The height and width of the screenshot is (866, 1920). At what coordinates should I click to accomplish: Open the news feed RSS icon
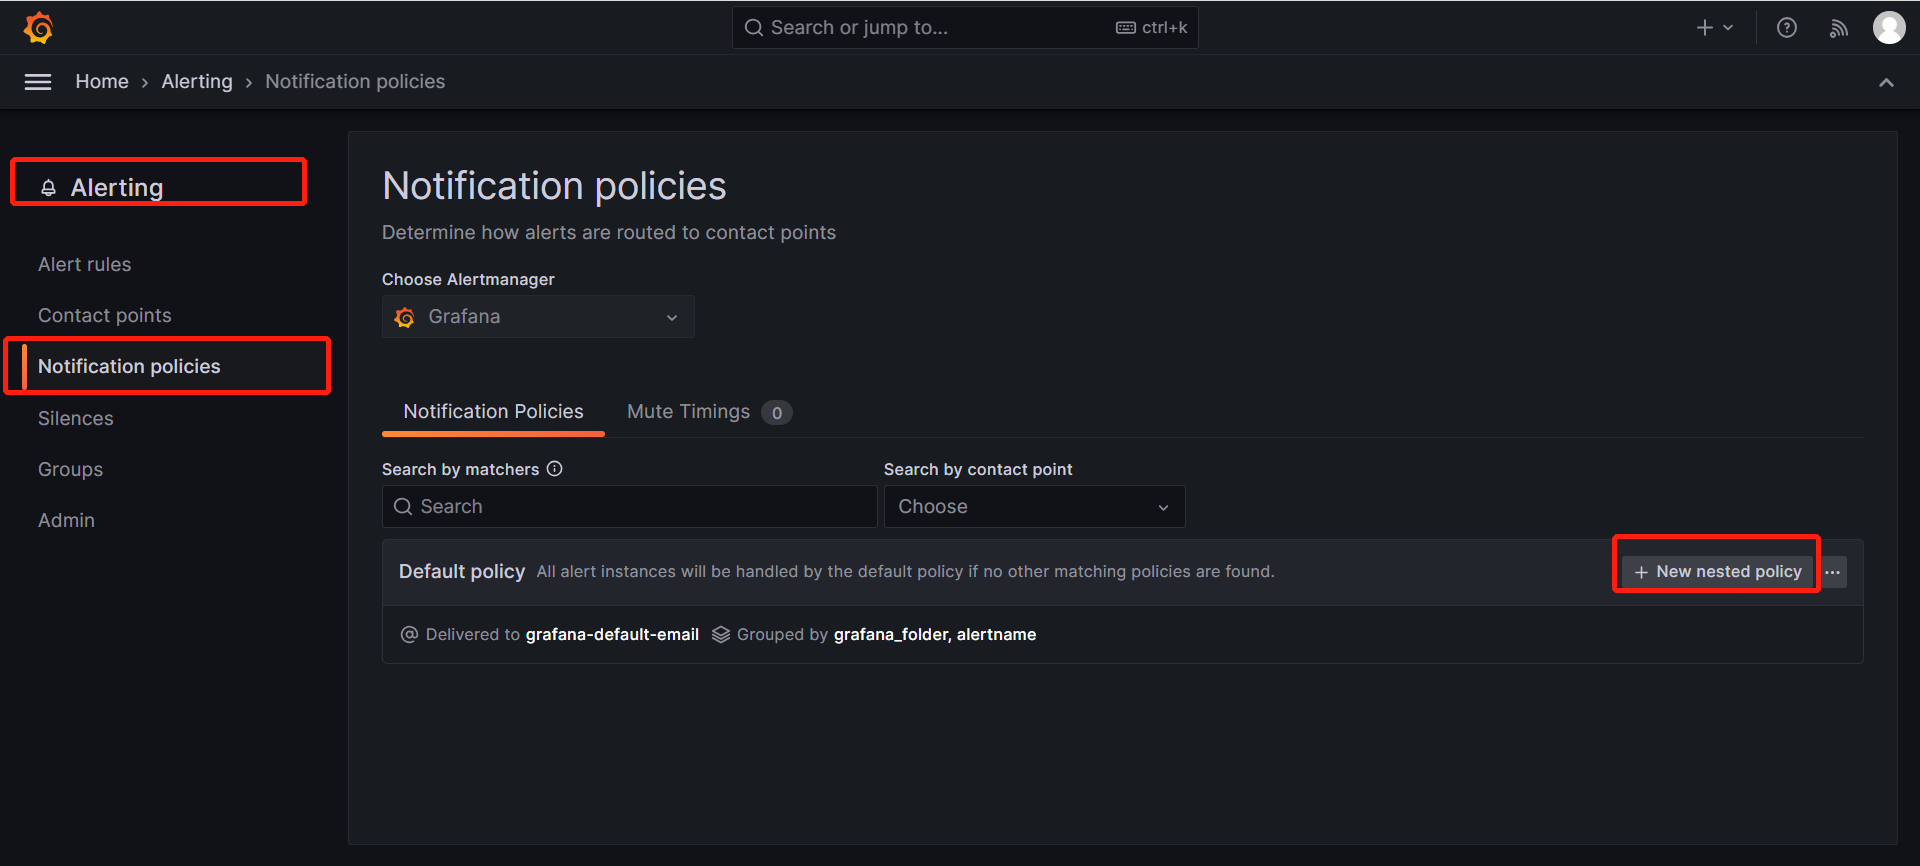tap(1838, 28)
